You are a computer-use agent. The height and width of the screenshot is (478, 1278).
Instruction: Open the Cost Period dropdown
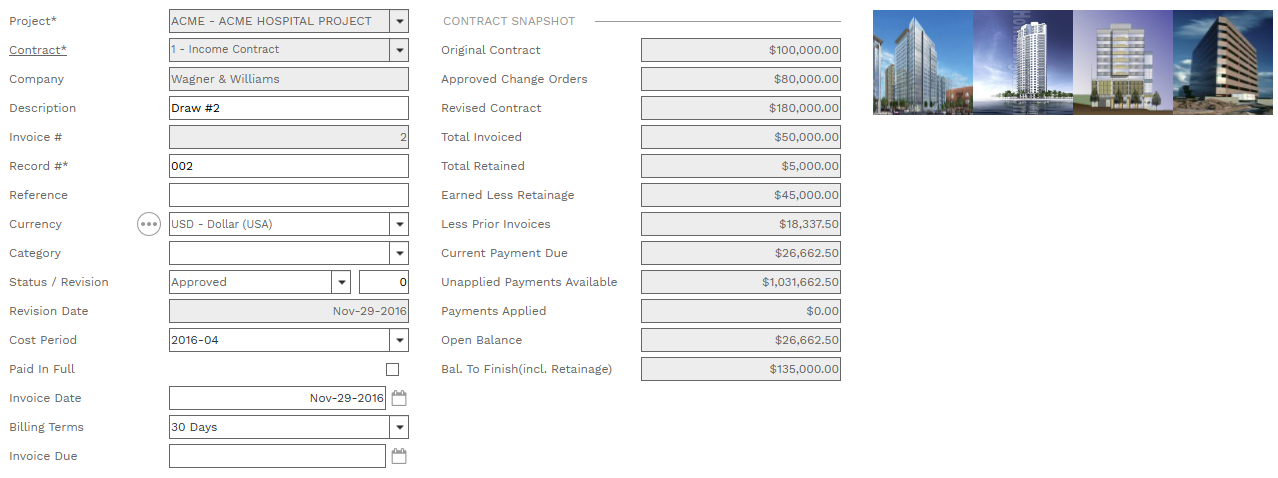[399, 340]
